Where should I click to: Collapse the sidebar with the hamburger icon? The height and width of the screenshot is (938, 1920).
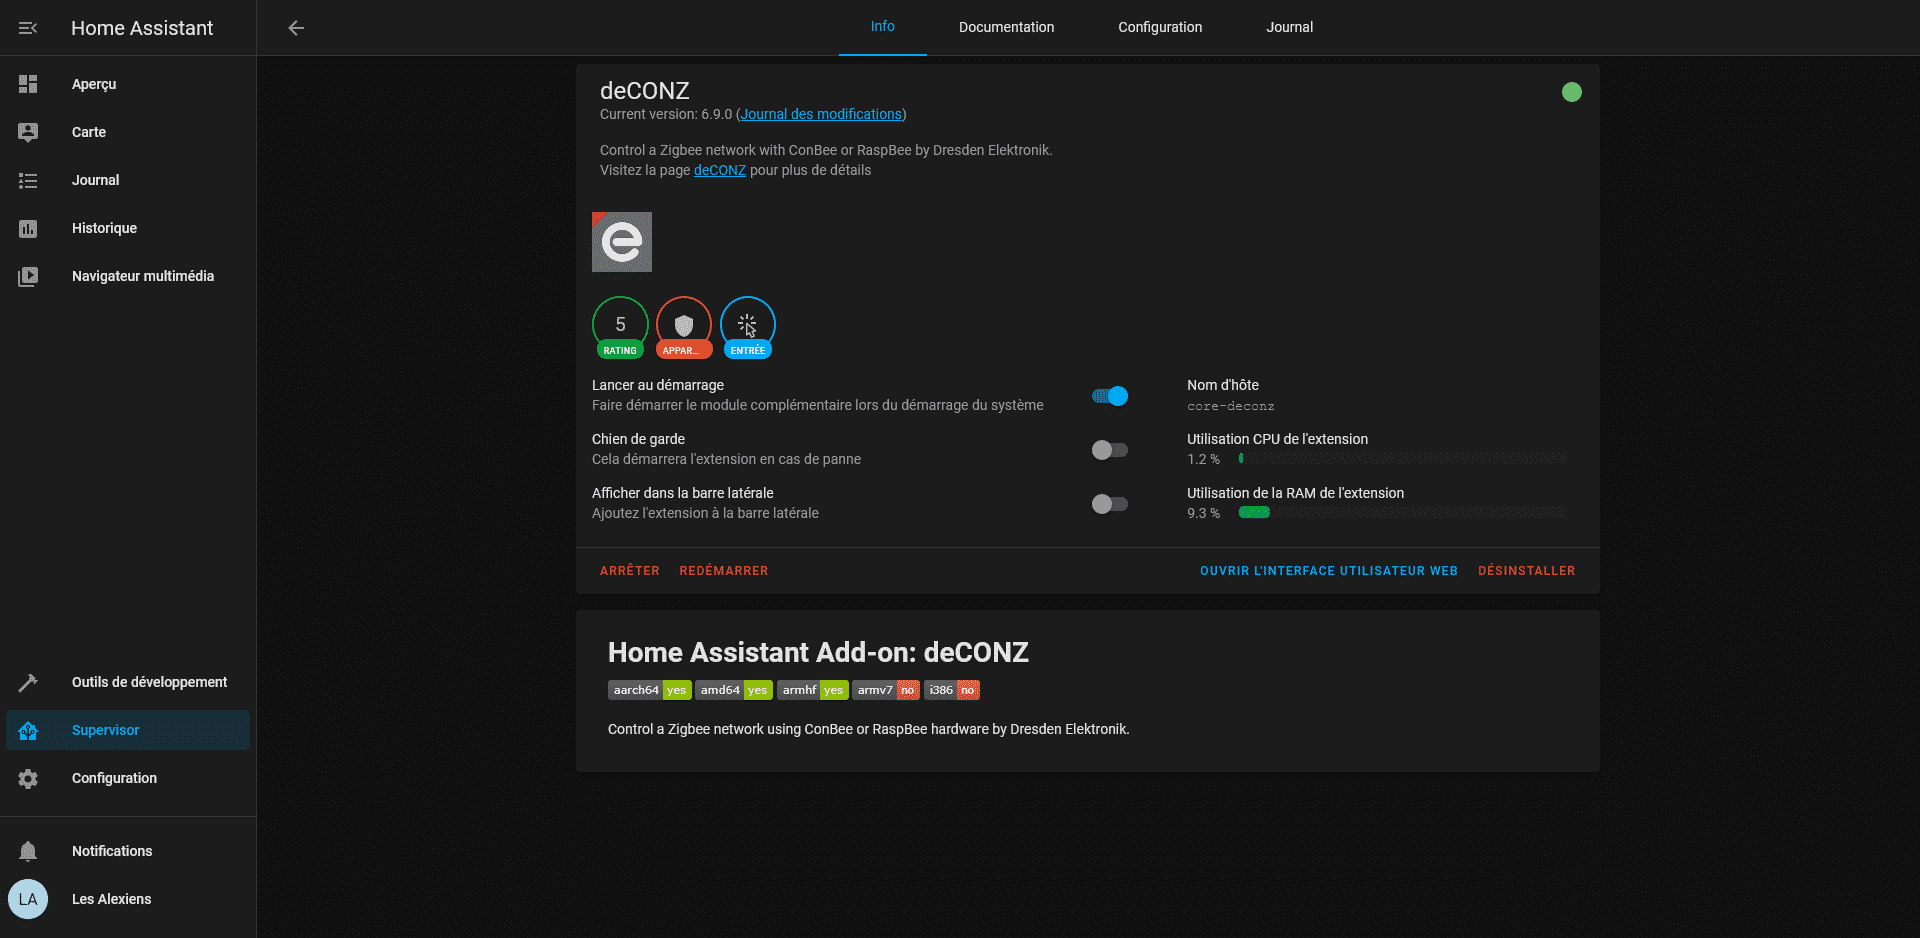tap(28, 28)
